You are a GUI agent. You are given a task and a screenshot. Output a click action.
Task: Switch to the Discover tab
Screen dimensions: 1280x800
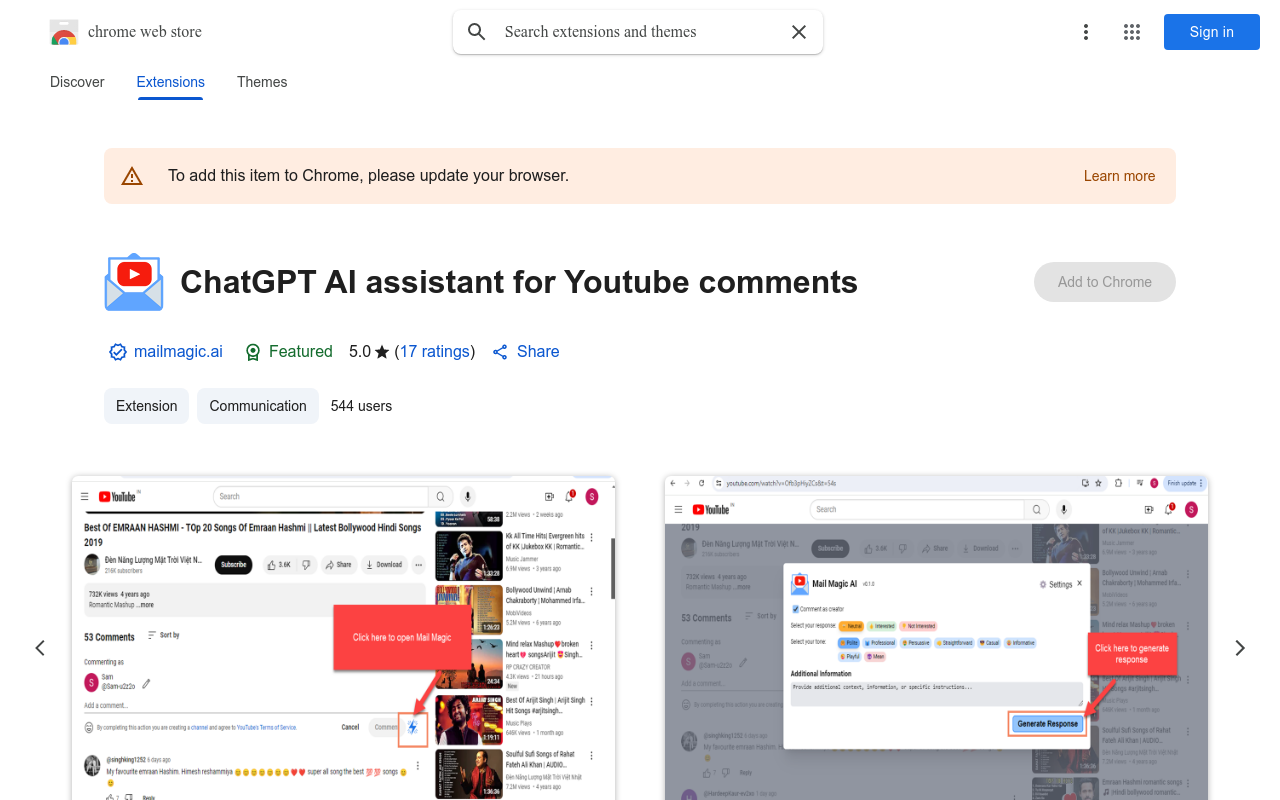[x=77, y=82]
